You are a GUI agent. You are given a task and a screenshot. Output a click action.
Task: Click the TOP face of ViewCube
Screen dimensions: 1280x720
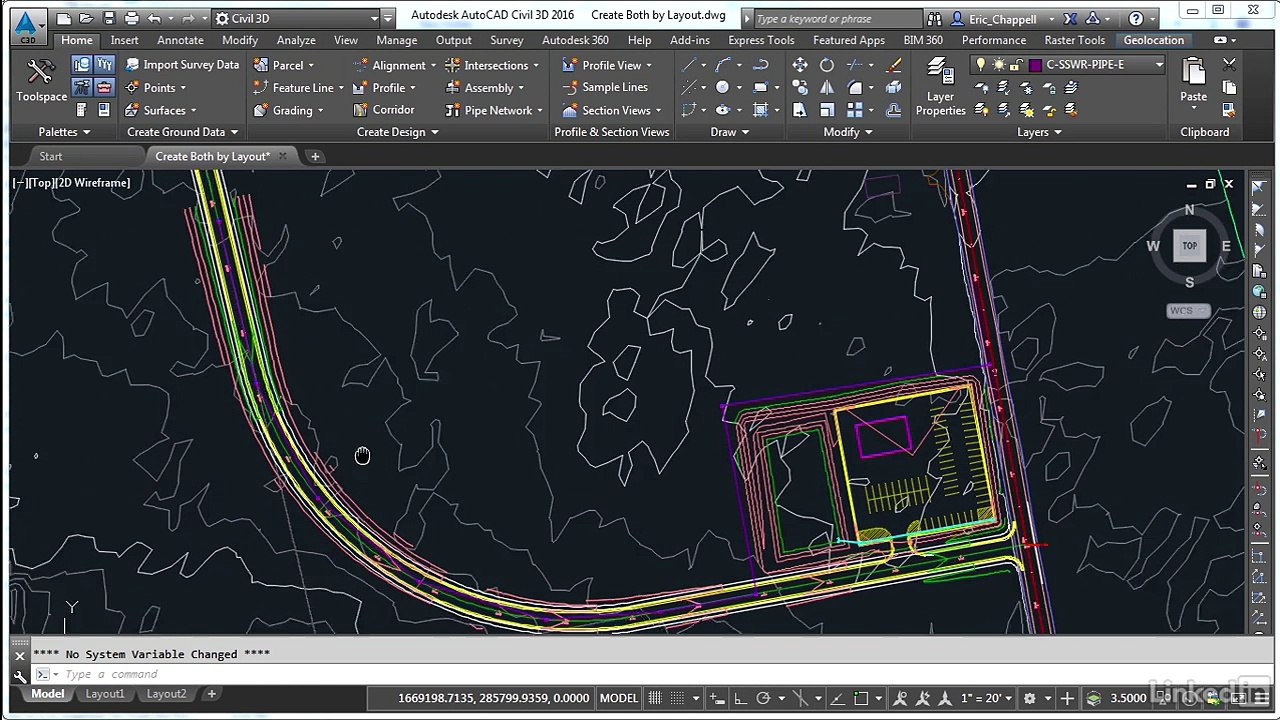[x=1189, y=246]
